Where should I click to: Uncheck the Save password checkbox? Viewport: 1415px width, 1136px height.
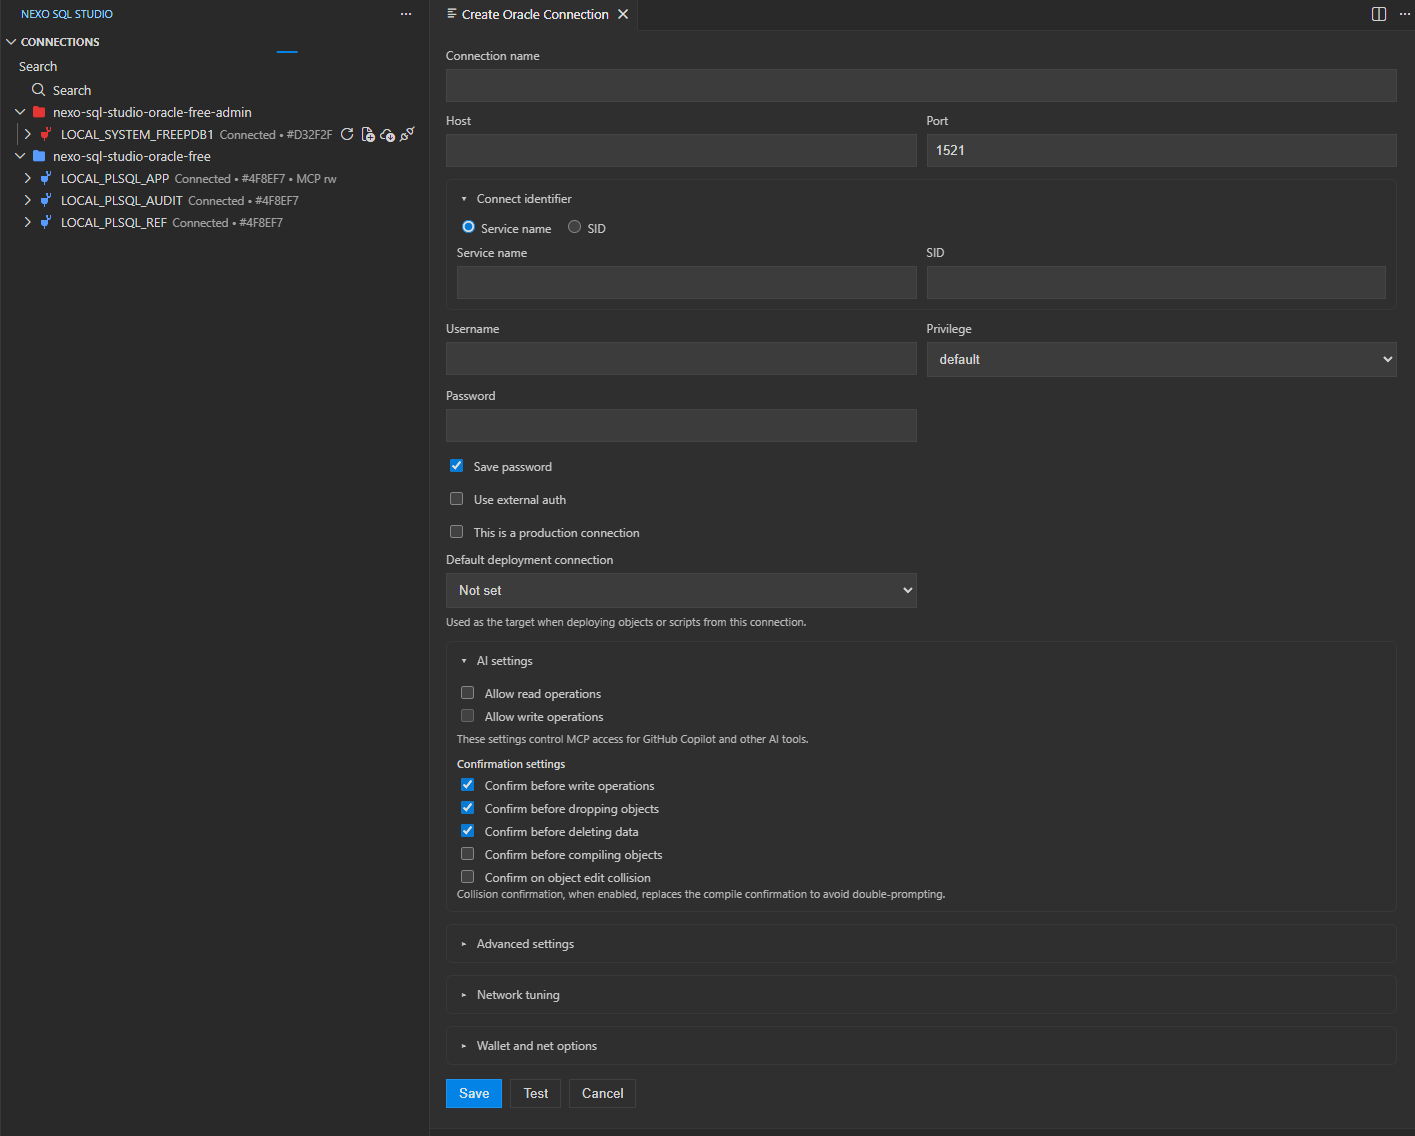click(x=456, y=466)
